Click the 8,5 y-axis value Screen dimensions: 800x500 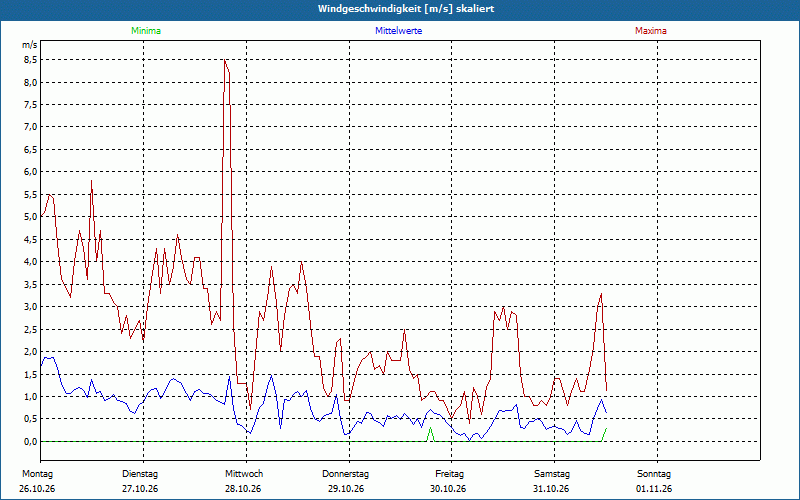pyautogui.click(x=31, y=60)
